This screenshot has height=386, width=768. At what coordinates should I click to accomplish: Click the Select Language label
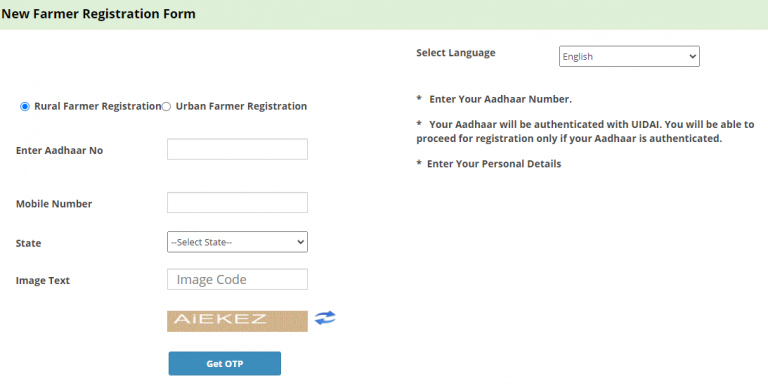[456, 53]
